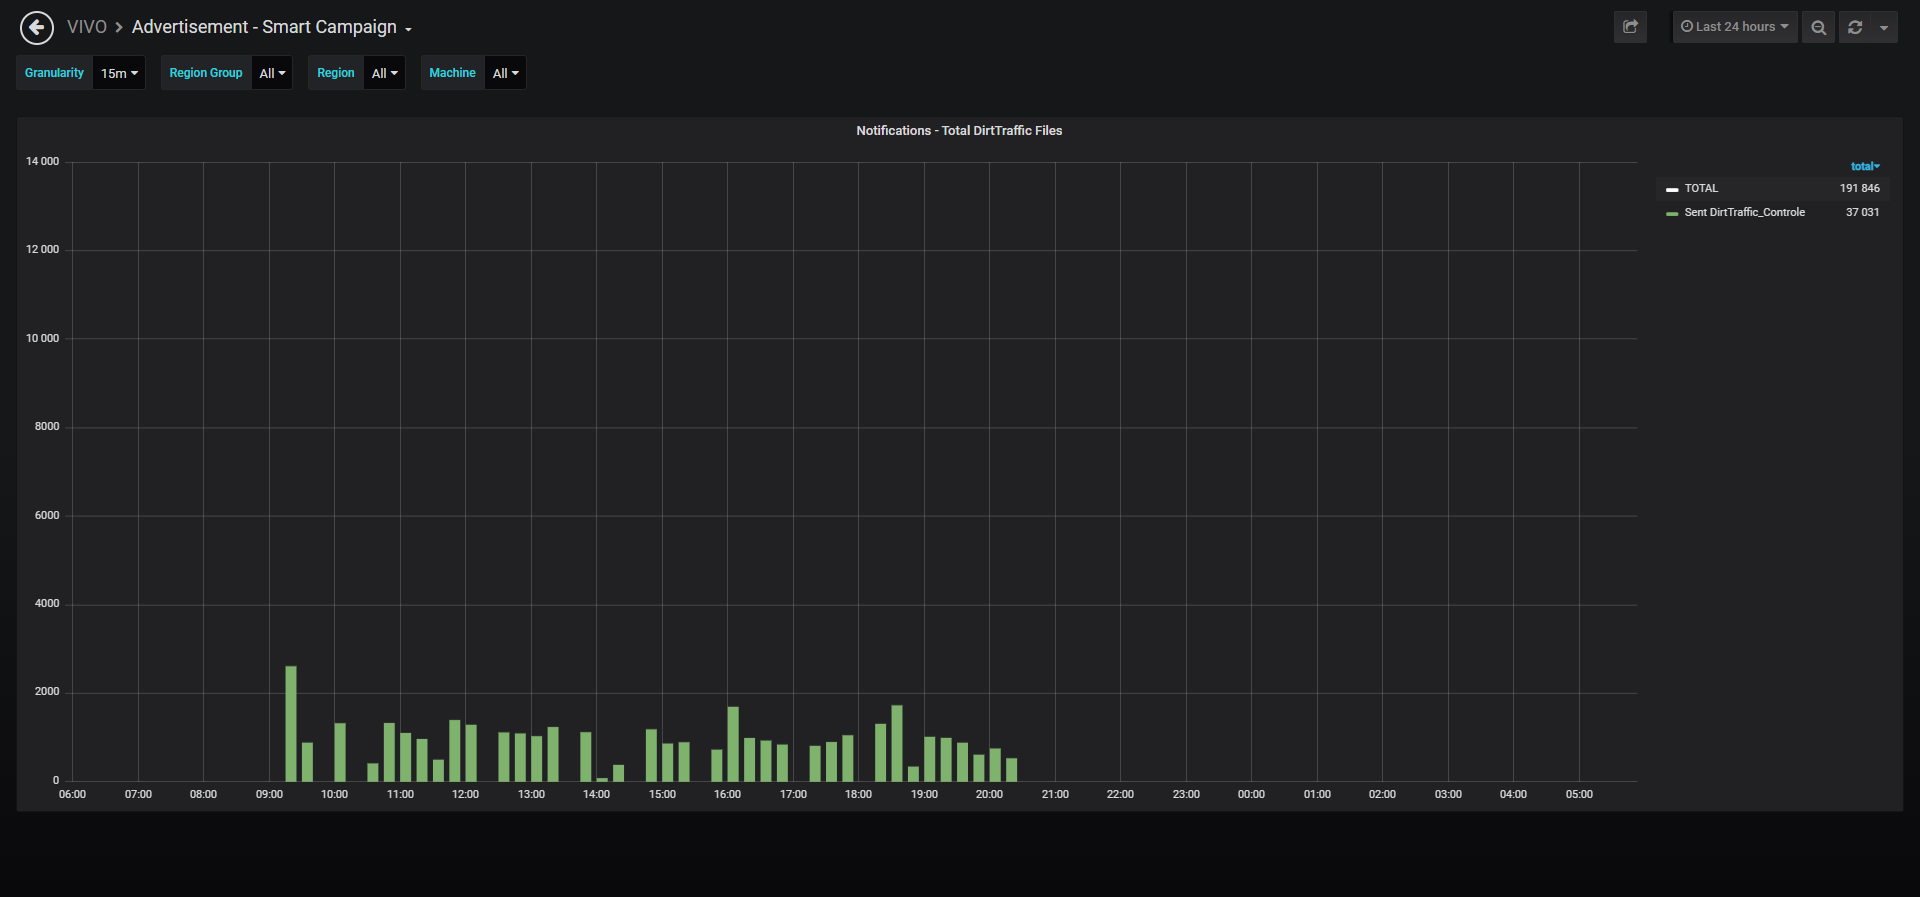
Task: Open the Region All dropdown
Action: [384, 73]
